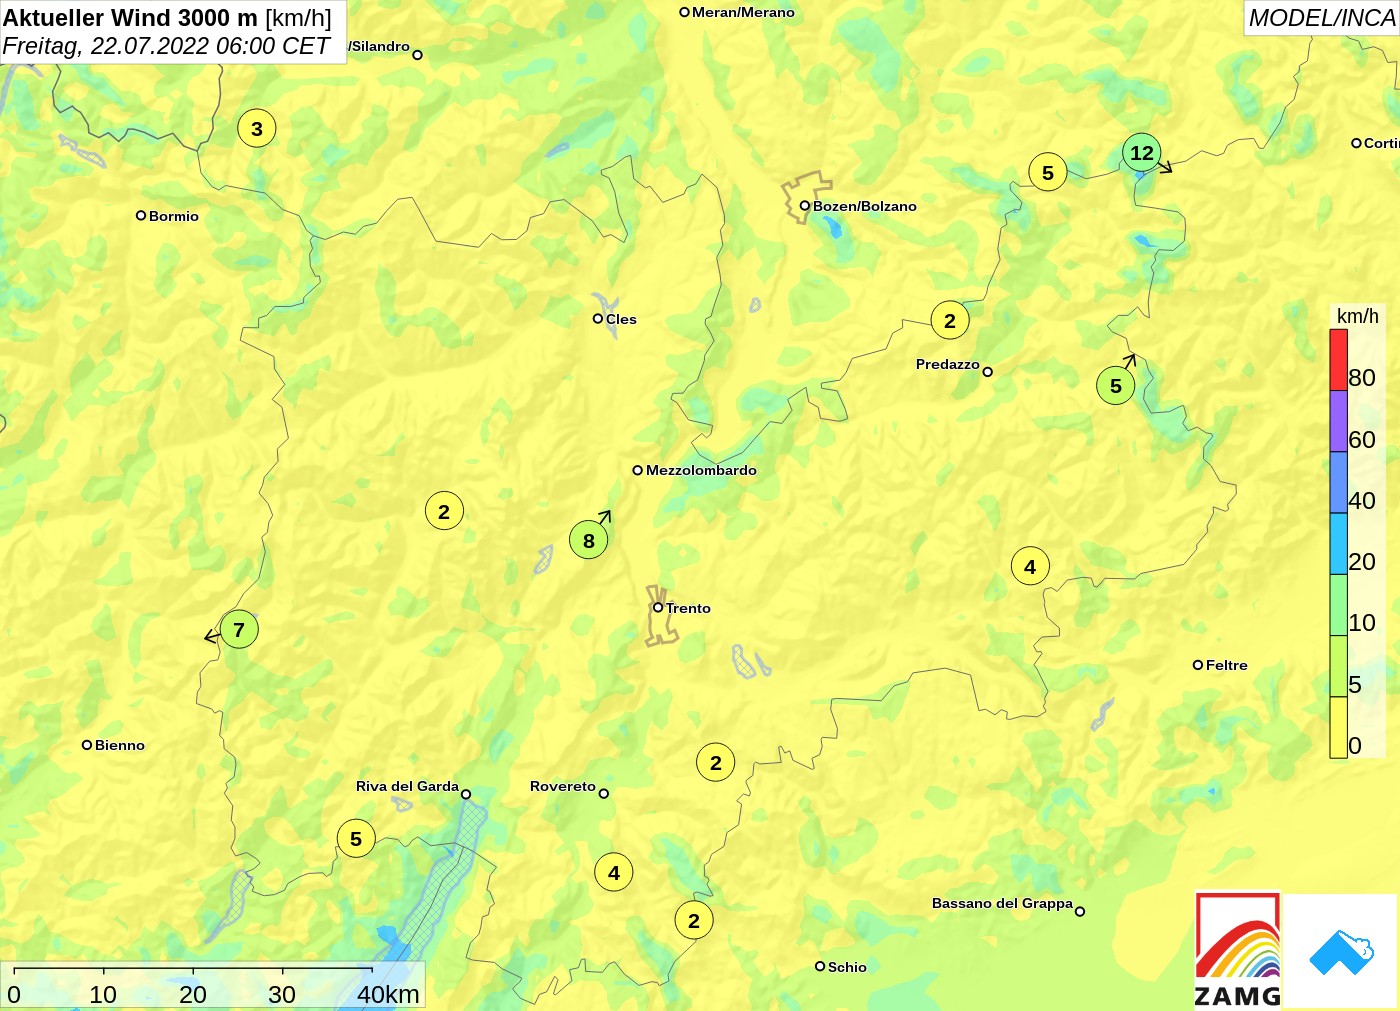Click the 5 marker near Riva del Garda
Image resolution: width=1400 pixels, height=1011 pixels.
[356, 838]
